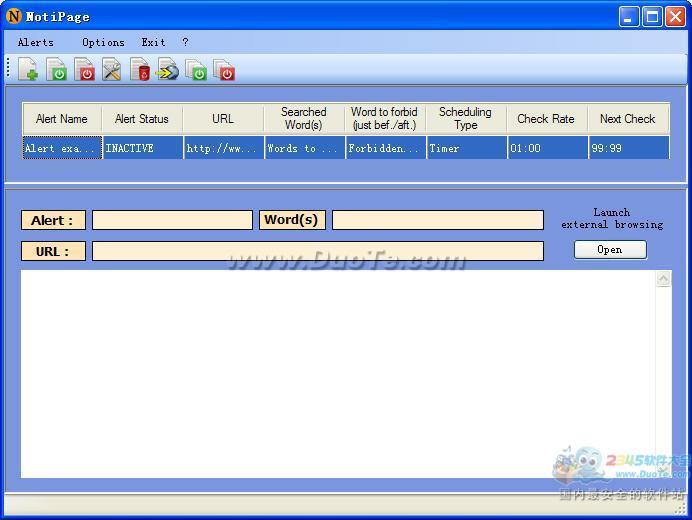The image size is (692, 520).
Task: Activate selected alert with green power icon
Action: (x=56, y=69)
